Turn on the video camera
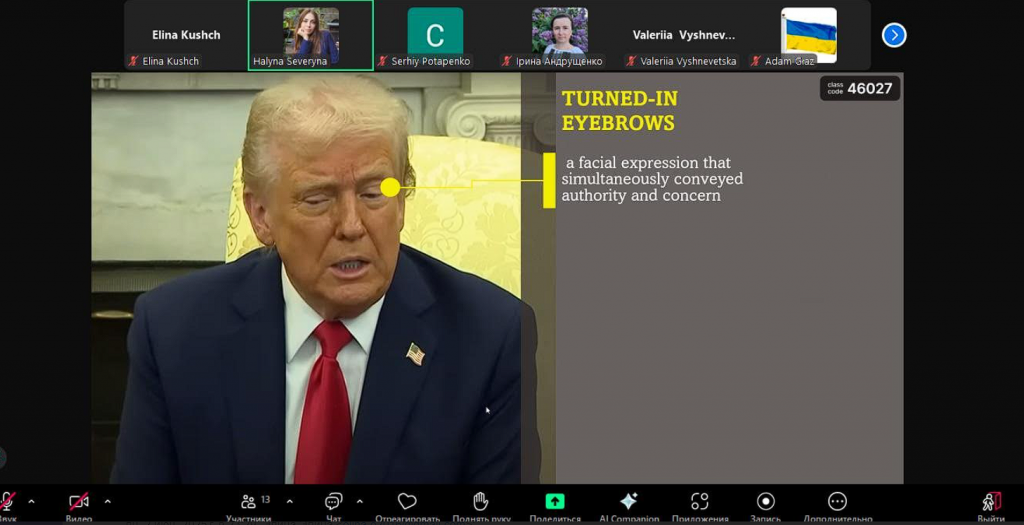 (79, 502)
